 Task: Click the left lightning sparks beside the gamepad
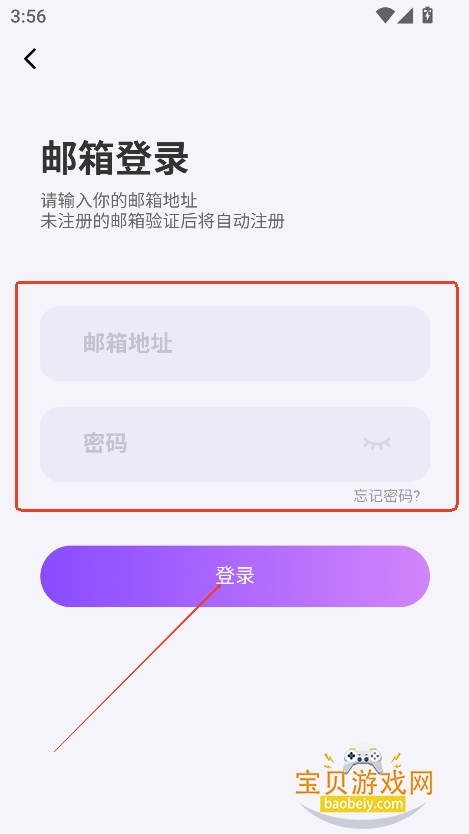coord(330,761)
